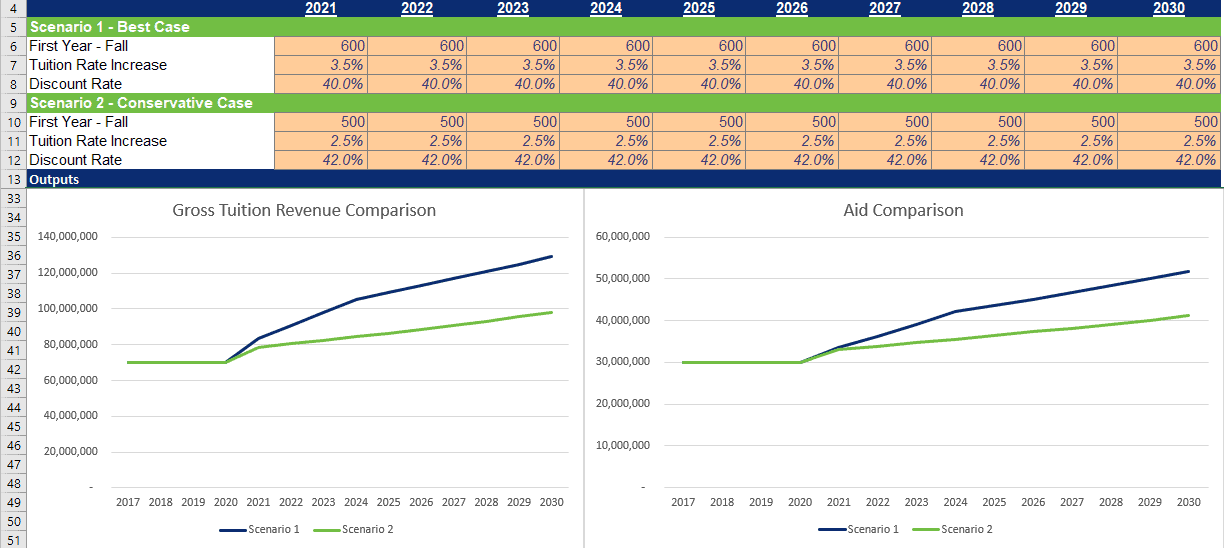The image size is (1224, 548).
Task: Select the 2028 column header cell
Action: click(978, 8)
